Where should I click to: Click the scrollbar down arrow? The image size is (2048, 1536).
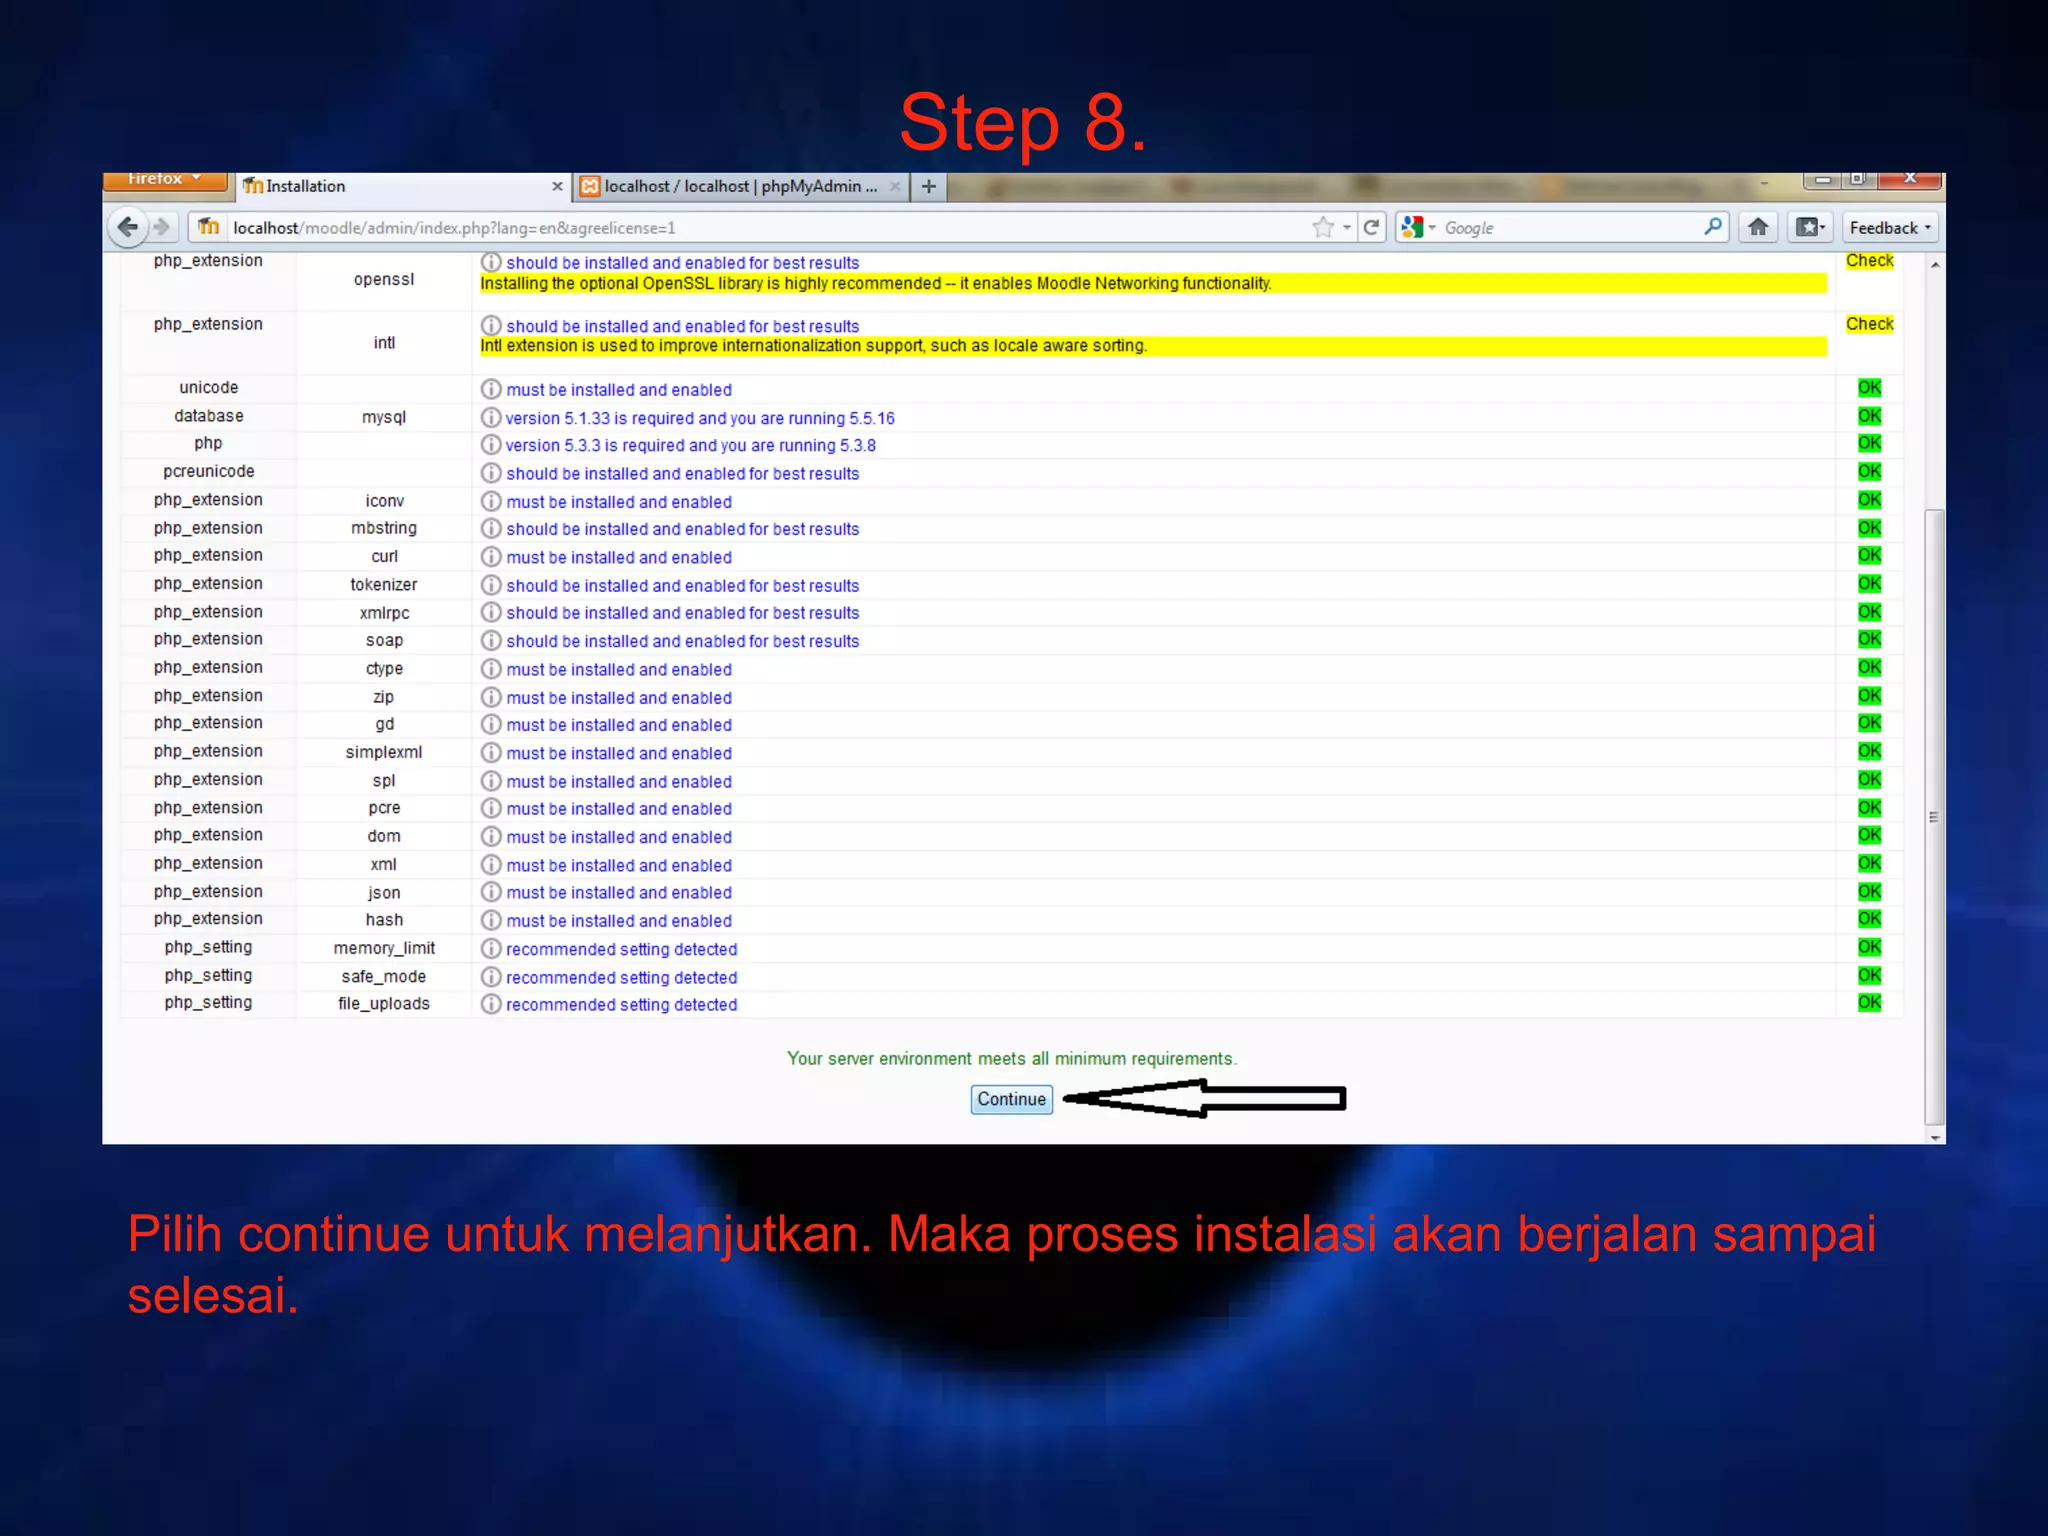pos(1935,1136)
